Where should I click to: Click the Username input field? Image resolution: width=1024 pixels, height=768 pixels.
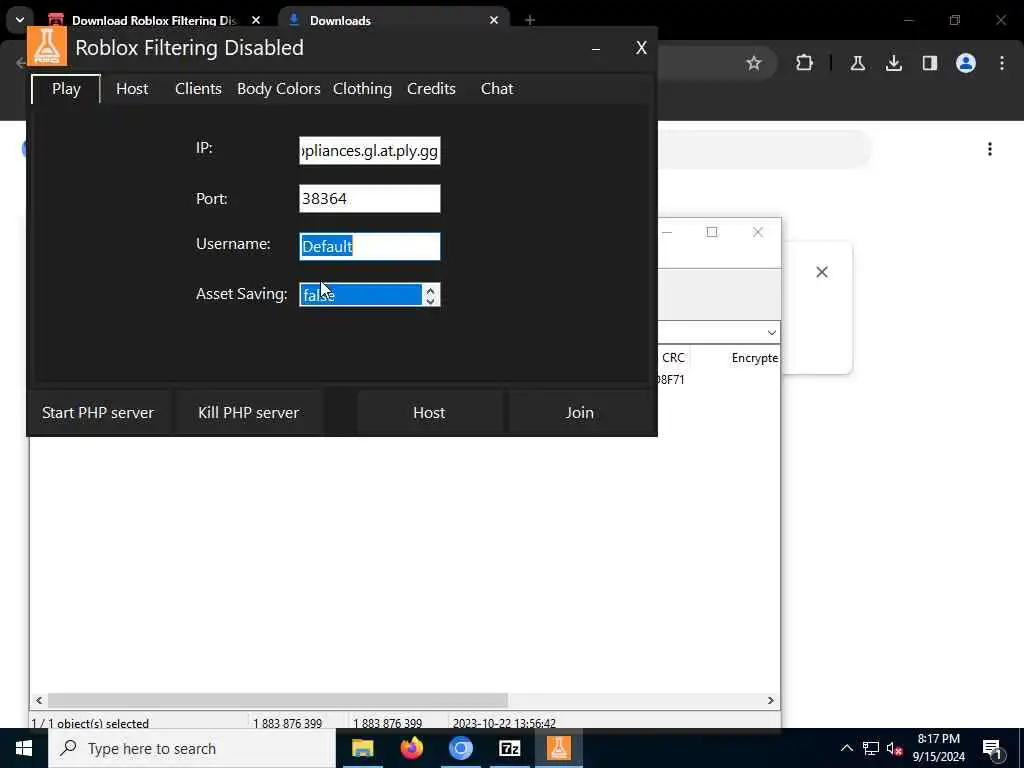point(370,246)
